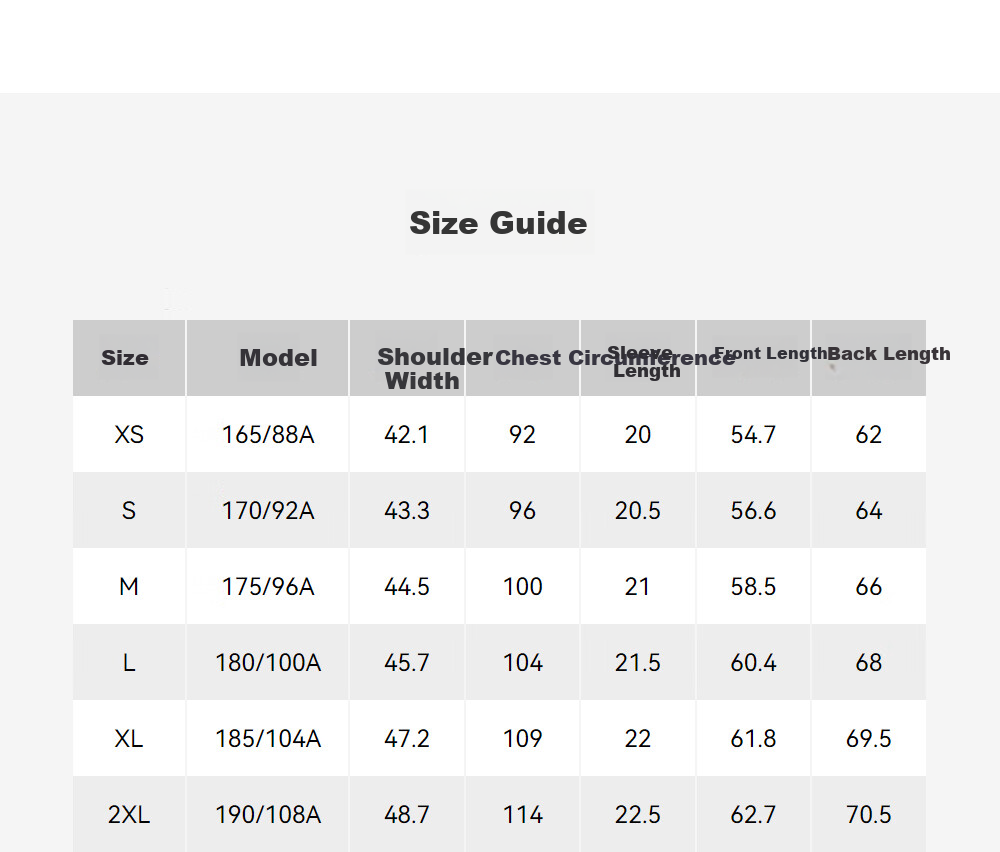Click front length "56.6"
The width and height of the screenshot is (1000, 852).
click(x=753, y=510)
